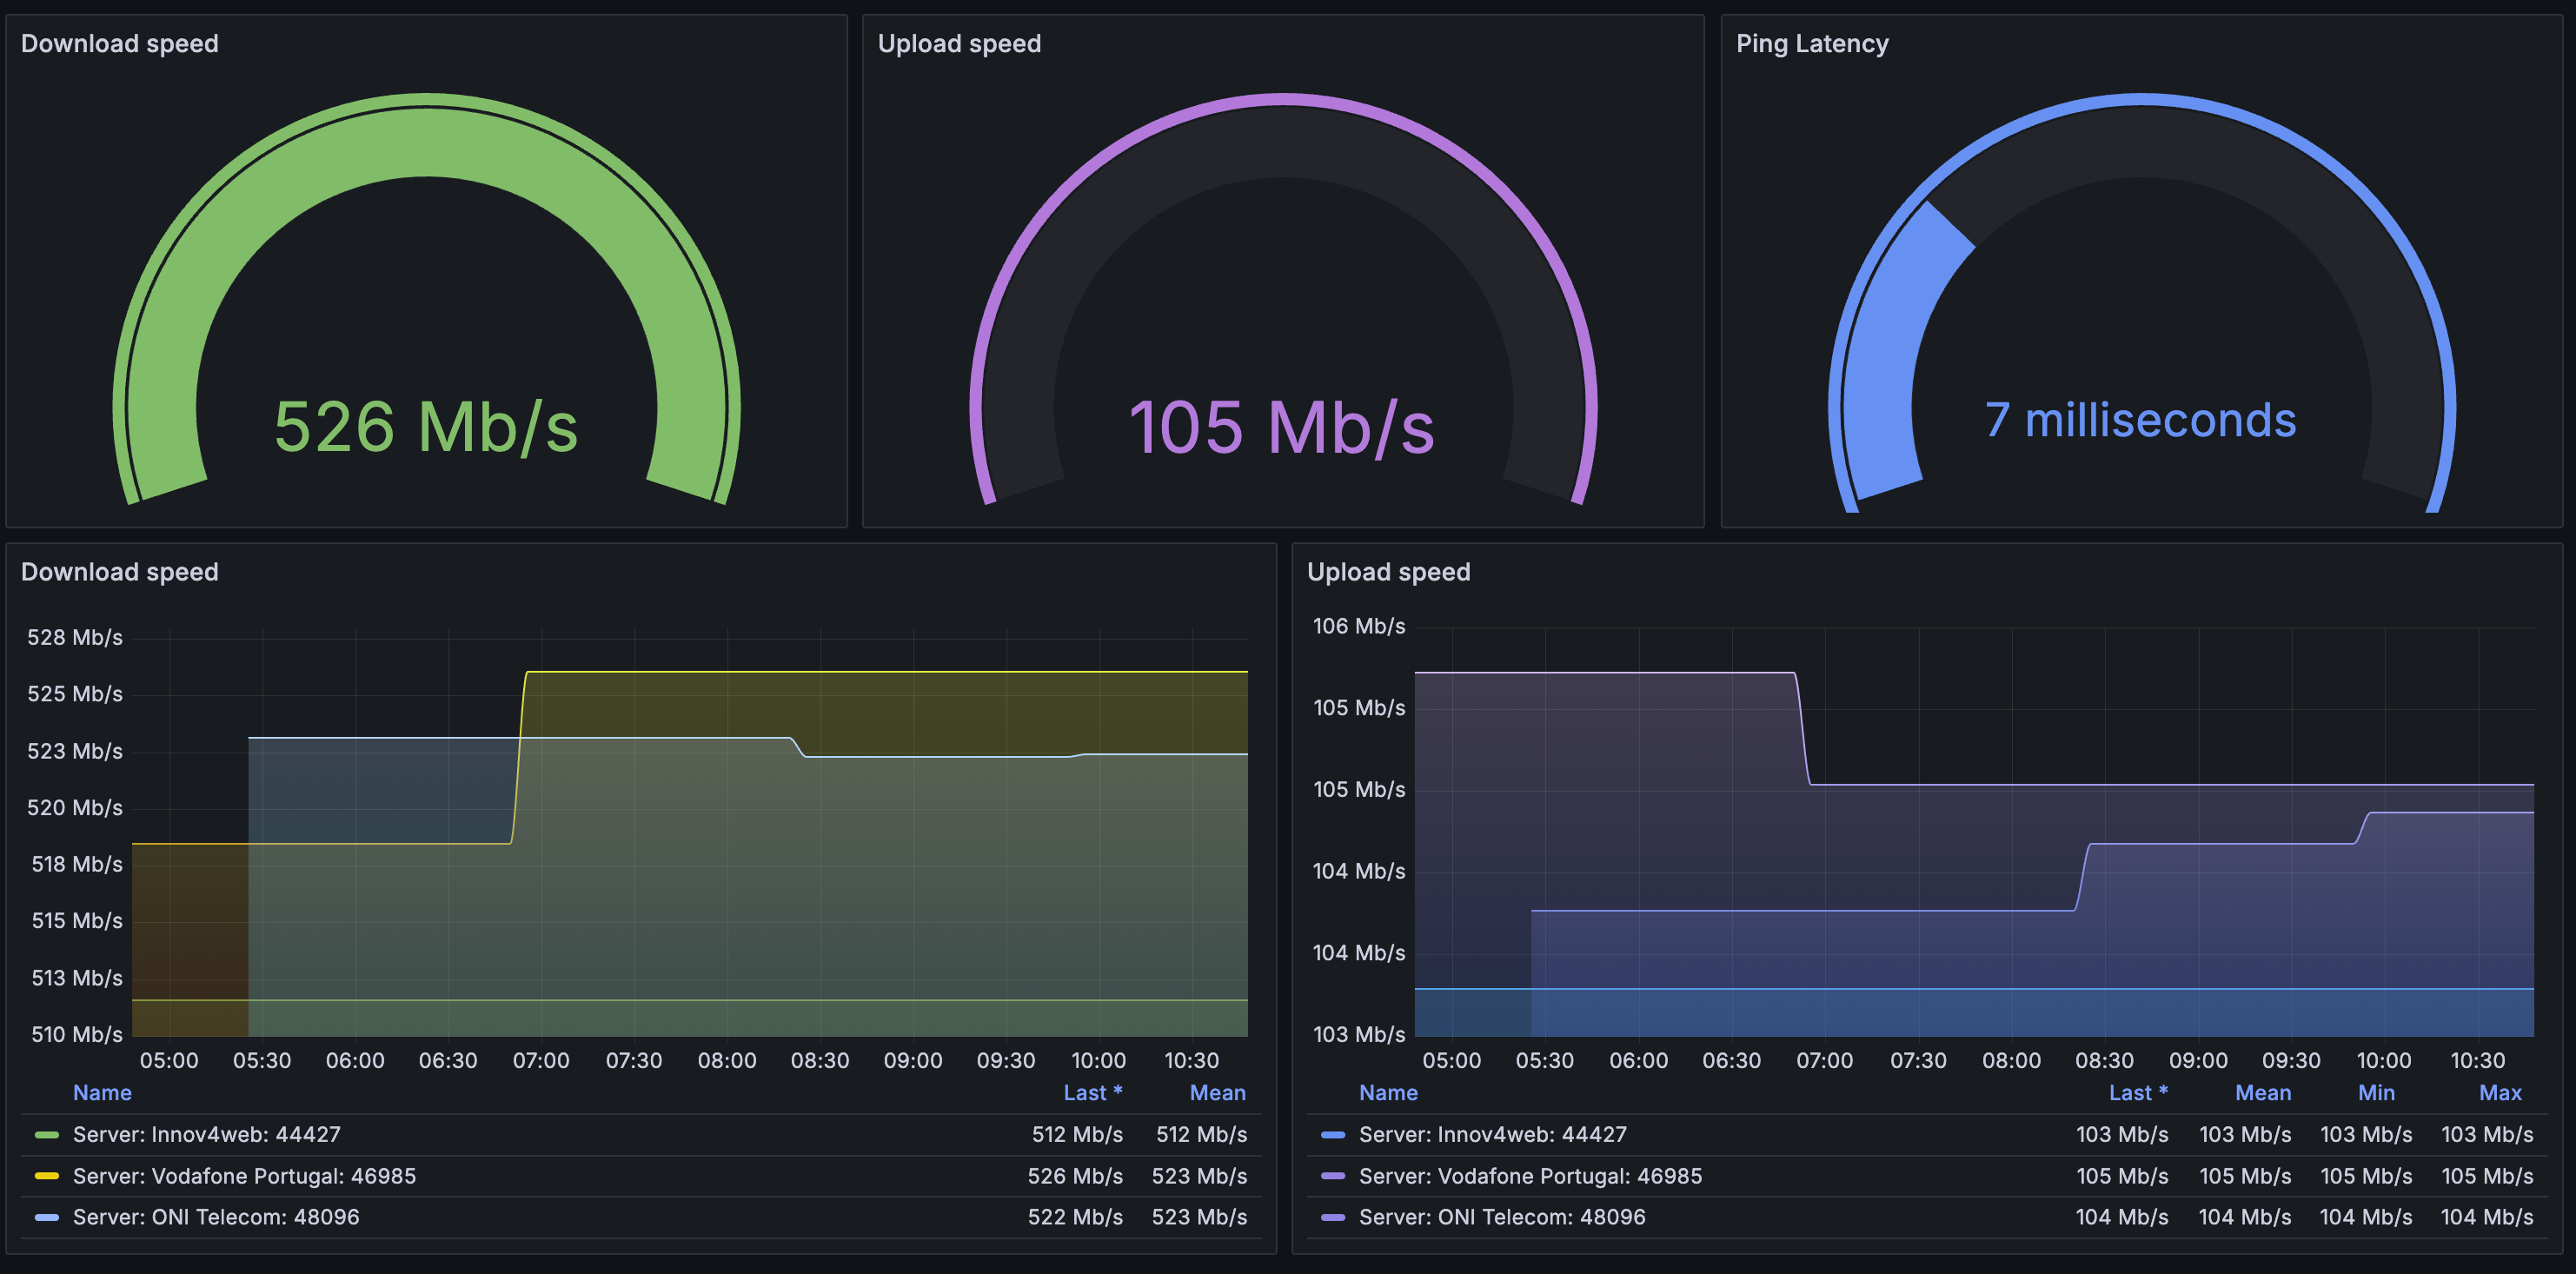Click Vodafone Portugal yellow swatch in download legend
2576x1274 pixels.
46,1176
